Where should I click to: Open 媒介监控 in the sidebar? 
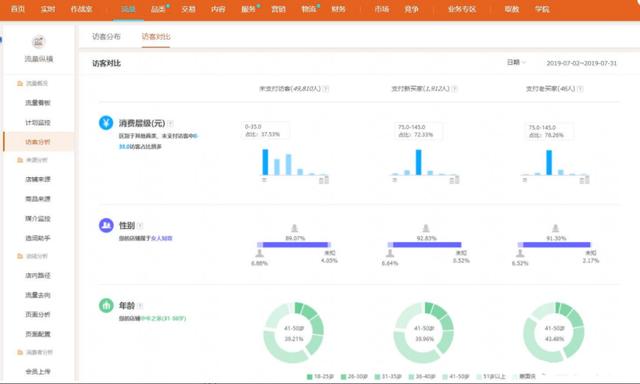coord(38,218)
